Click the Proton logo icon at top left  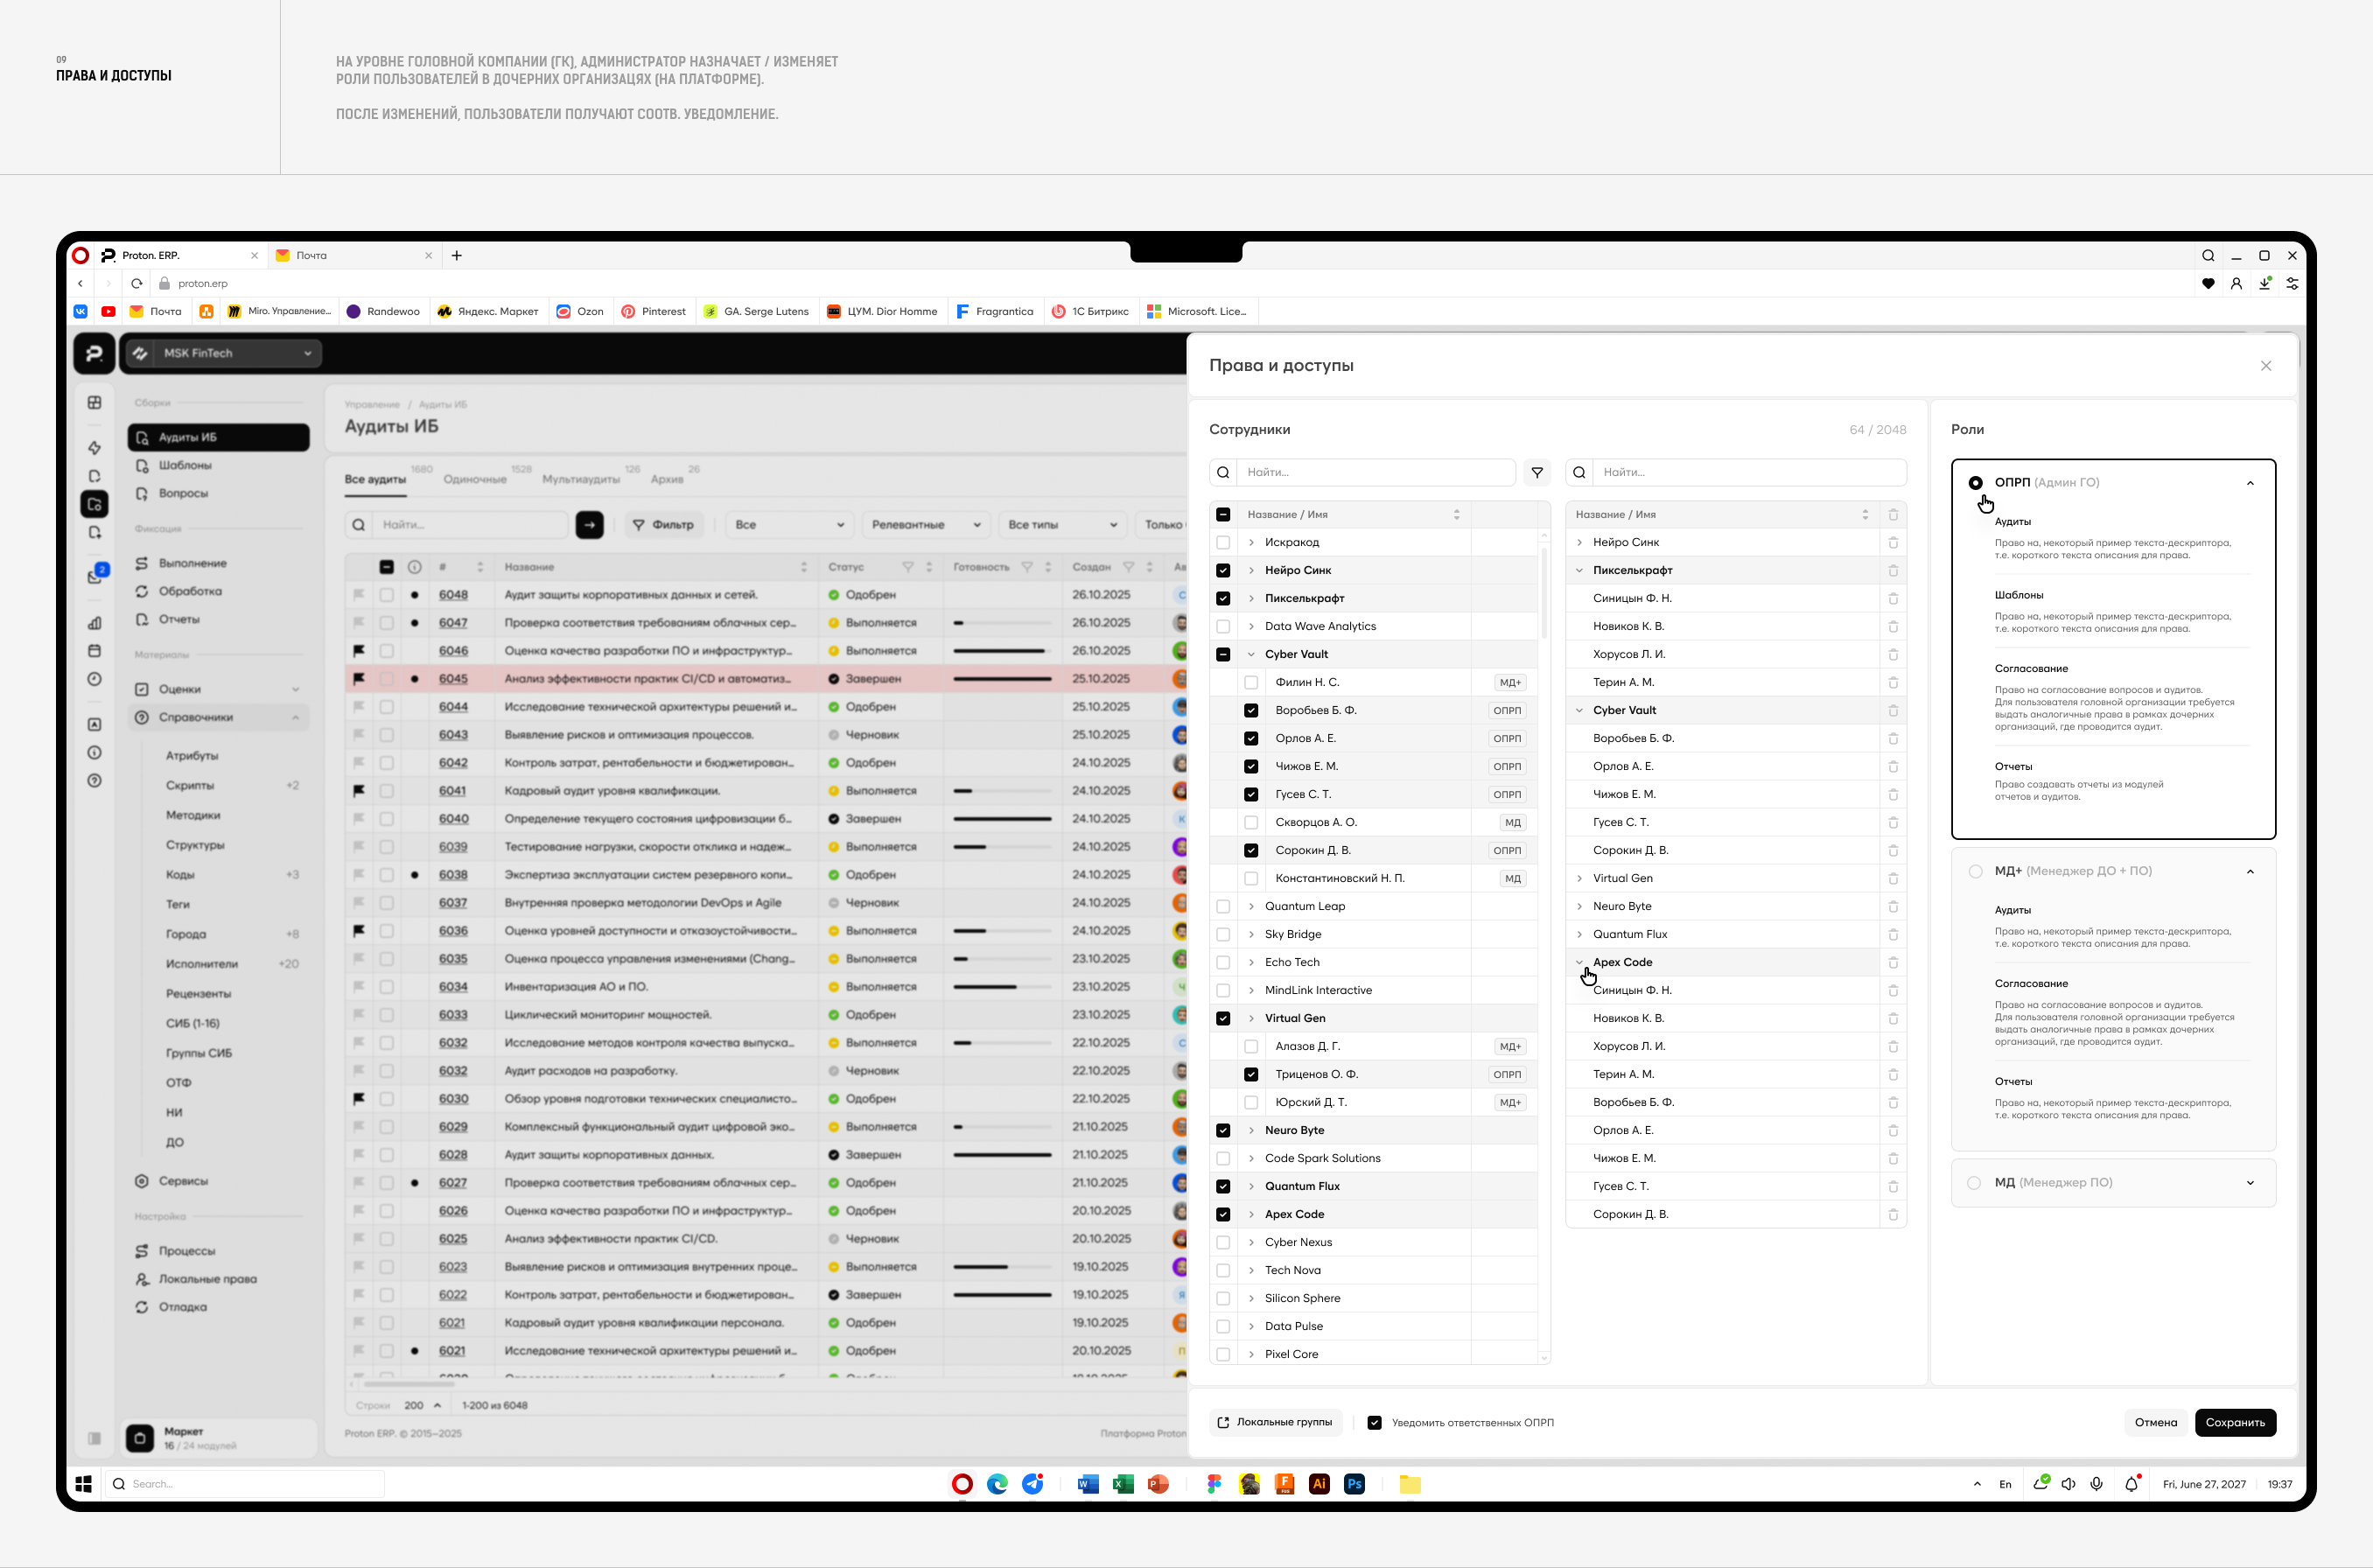point(94,353)
